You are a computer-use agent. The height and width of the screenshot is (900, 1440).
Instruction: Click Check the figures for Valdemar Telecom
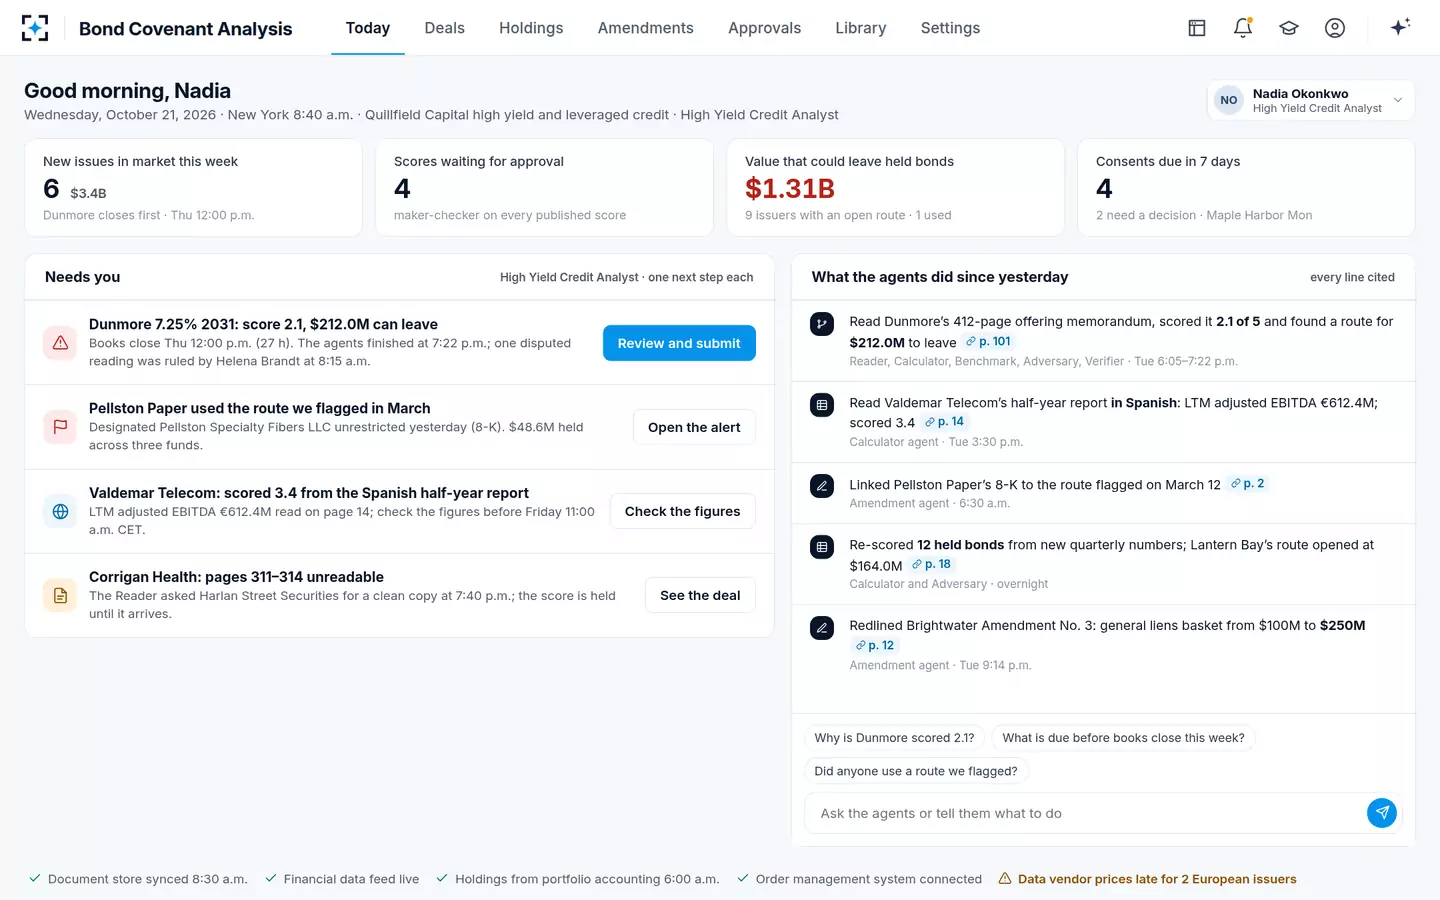[683, 511]
